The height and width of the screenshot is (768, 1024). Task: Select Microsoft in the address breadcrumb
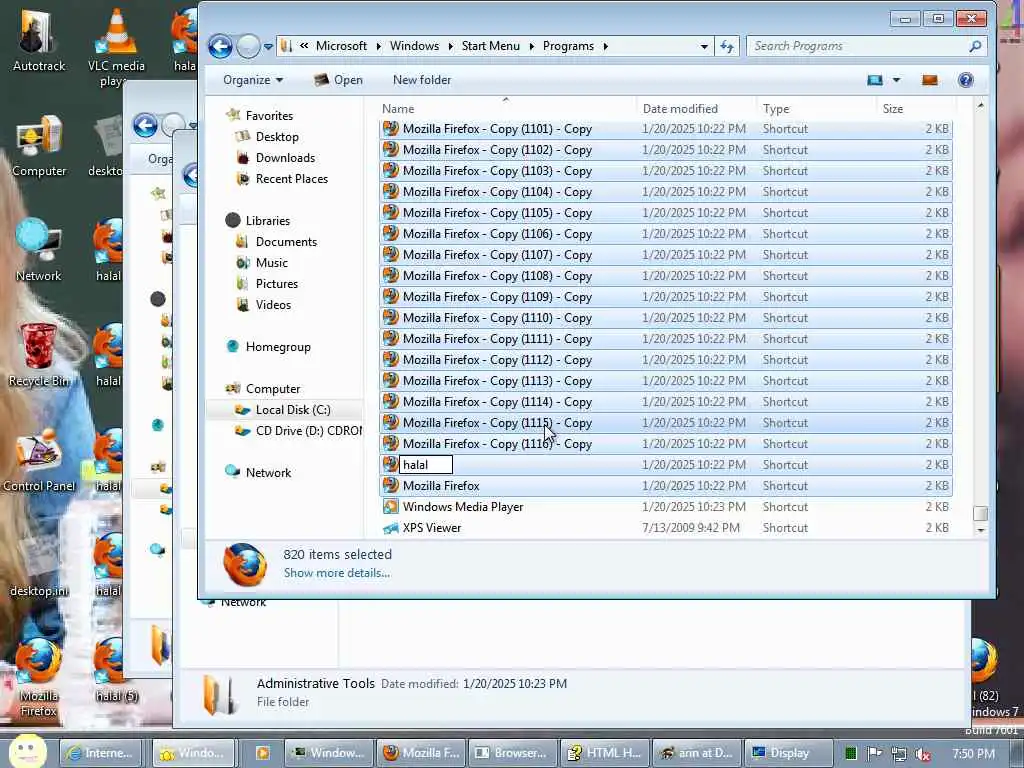[341, 46]
